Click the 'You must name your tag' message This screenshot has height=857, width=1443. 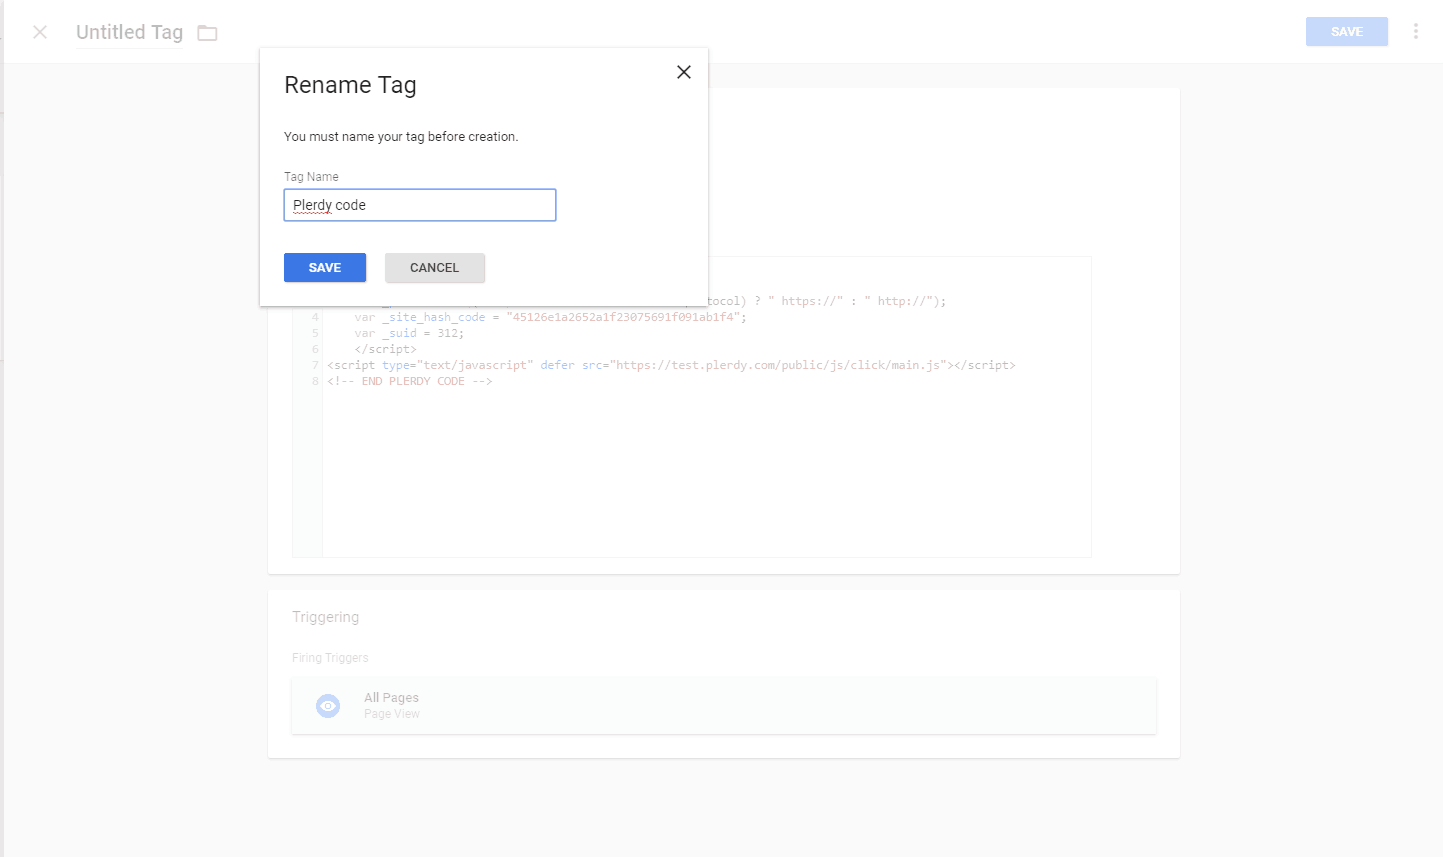401,137
